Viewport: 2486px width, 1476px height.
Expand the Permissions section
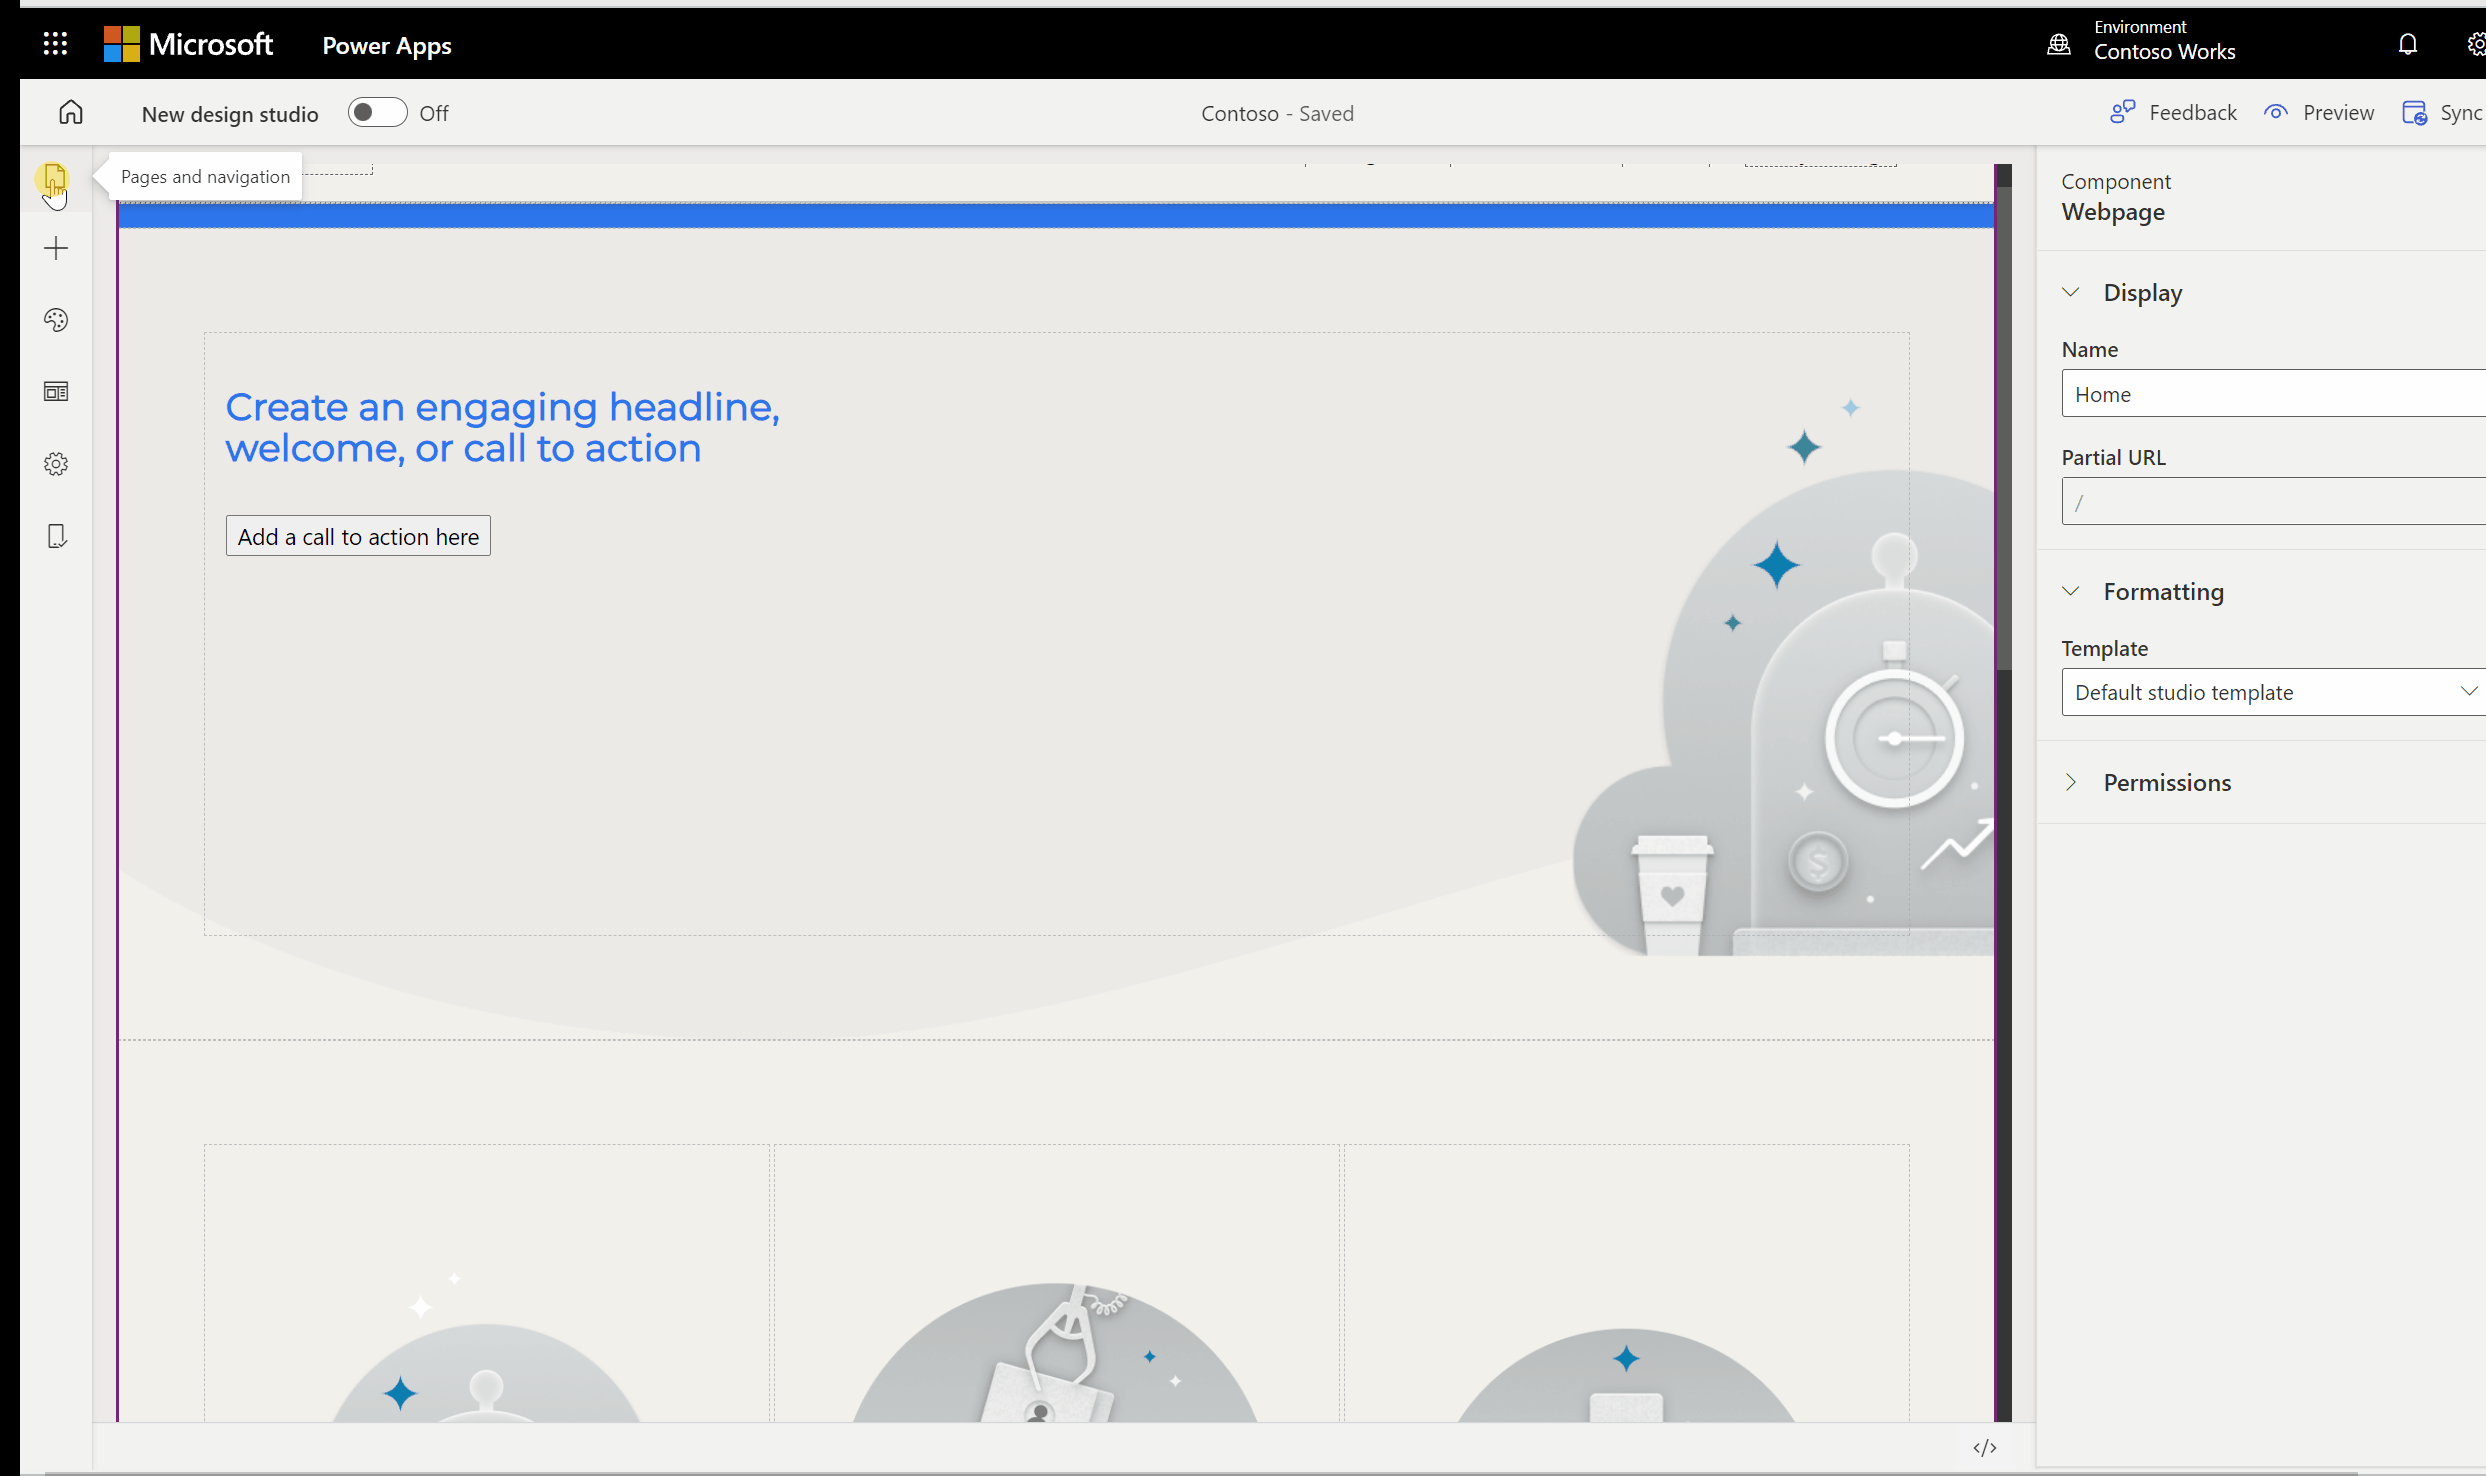point(2071,782)
